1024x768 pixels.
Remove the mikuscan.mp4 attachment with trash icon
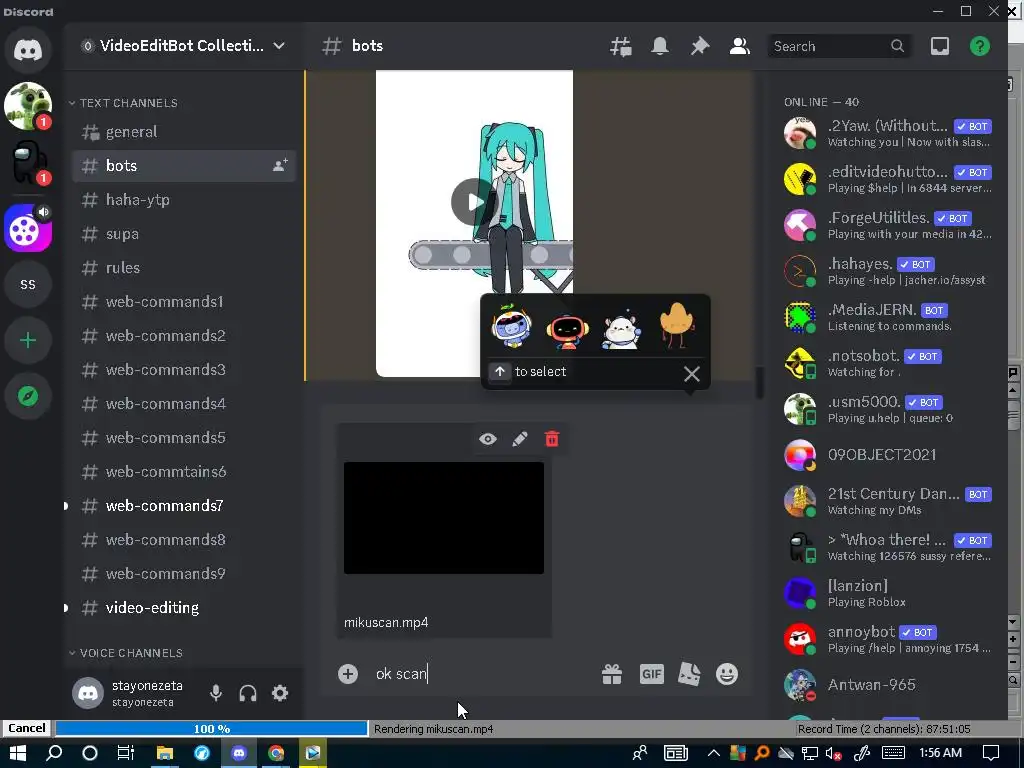(552, 439)
